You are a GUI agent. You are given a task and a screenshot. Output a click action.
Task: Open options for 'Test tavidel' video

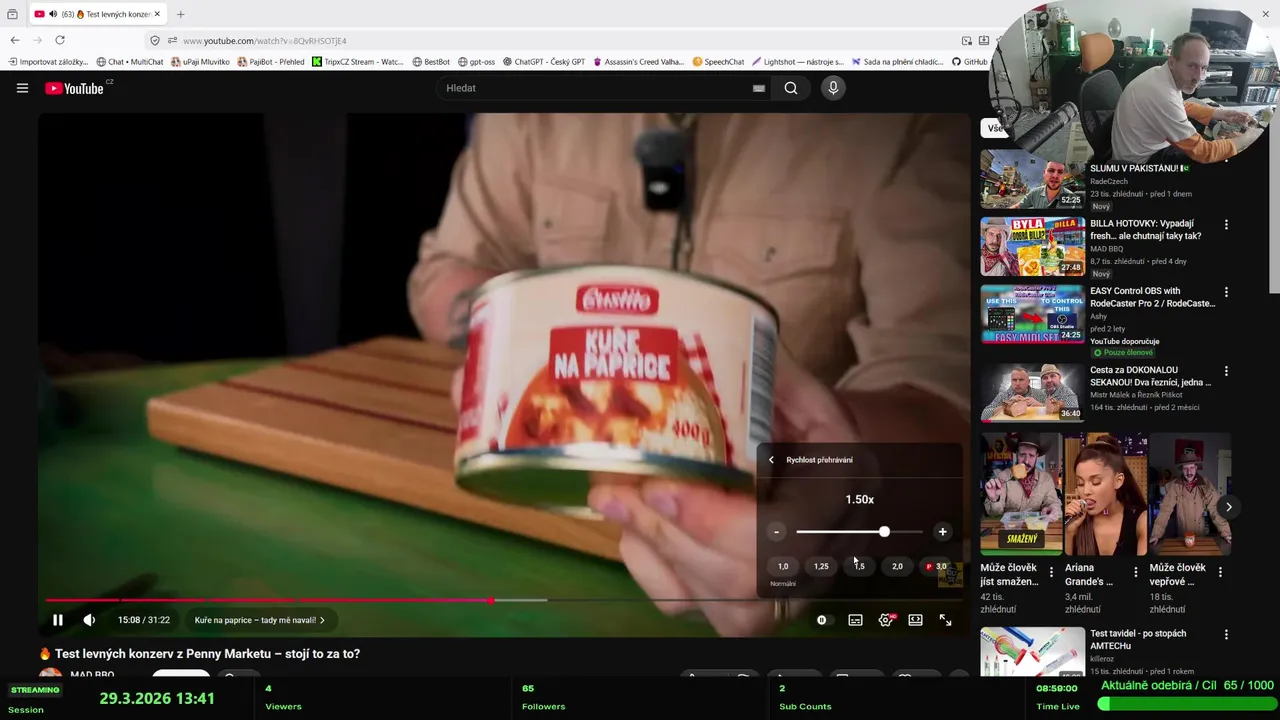tap(1226, 635)
